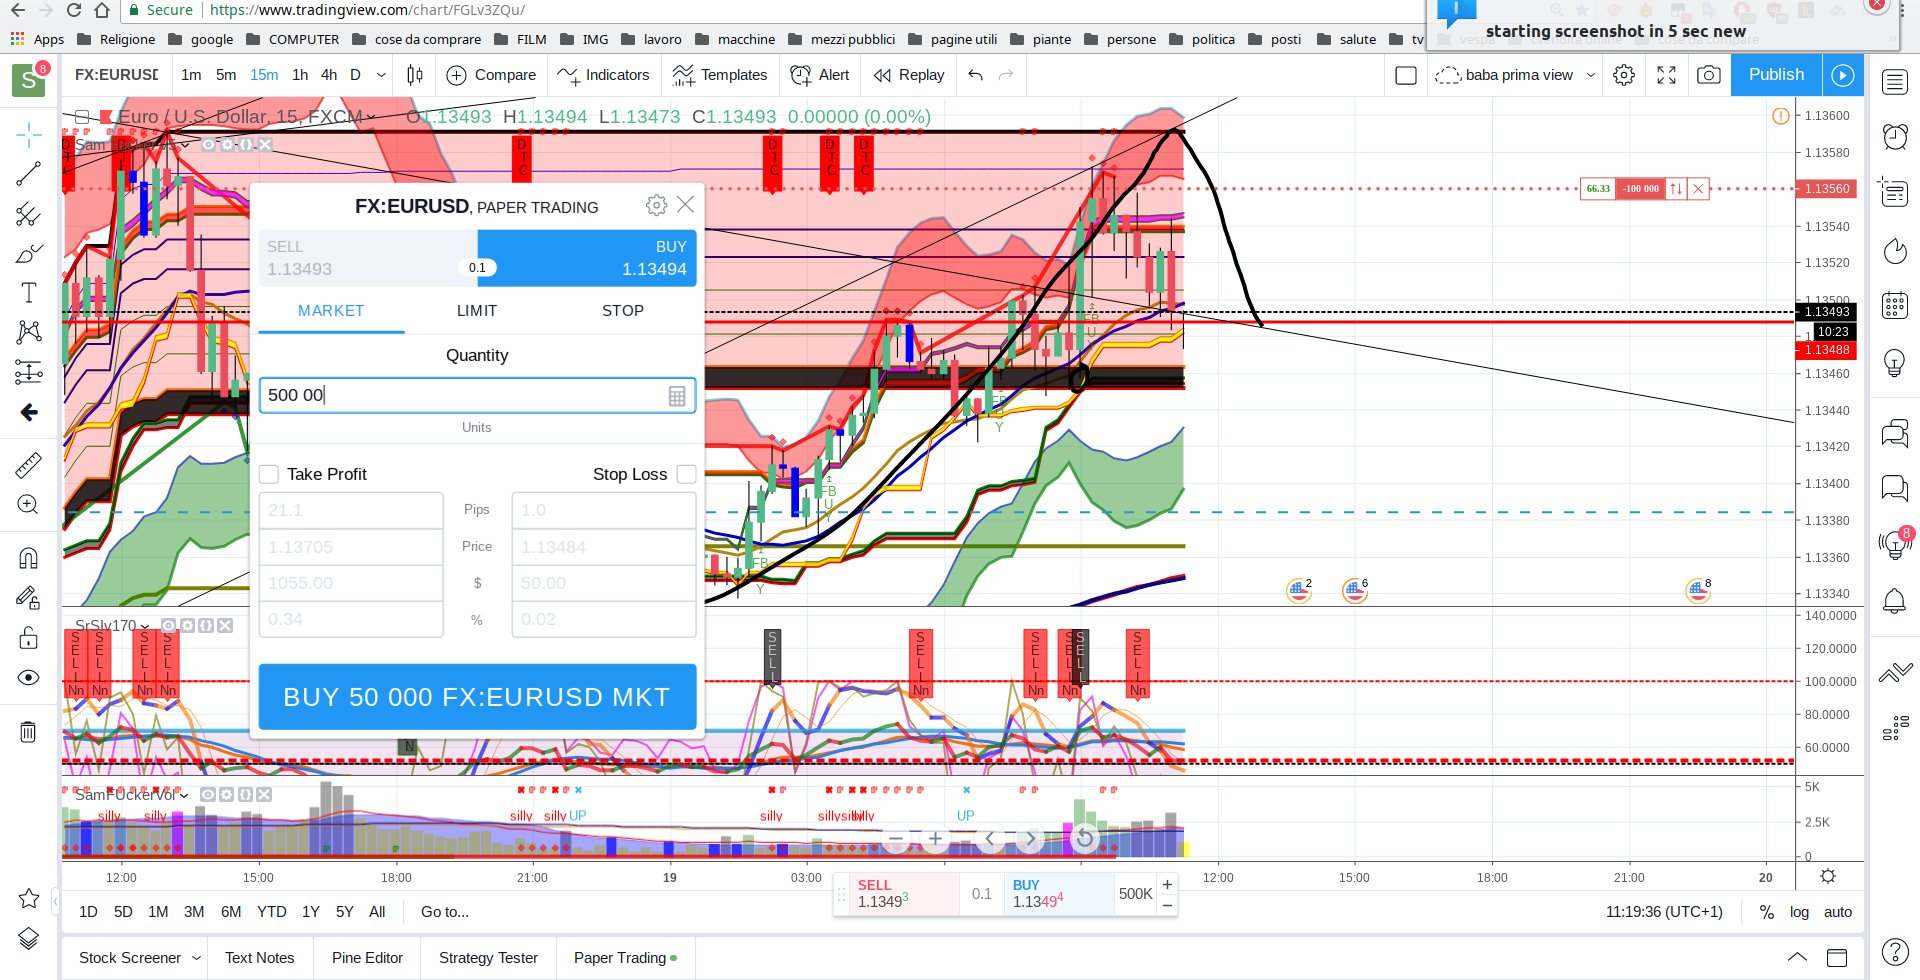
Task: Expand SamFuckerVol indicator legend
Action: click(x=184, y=795)
